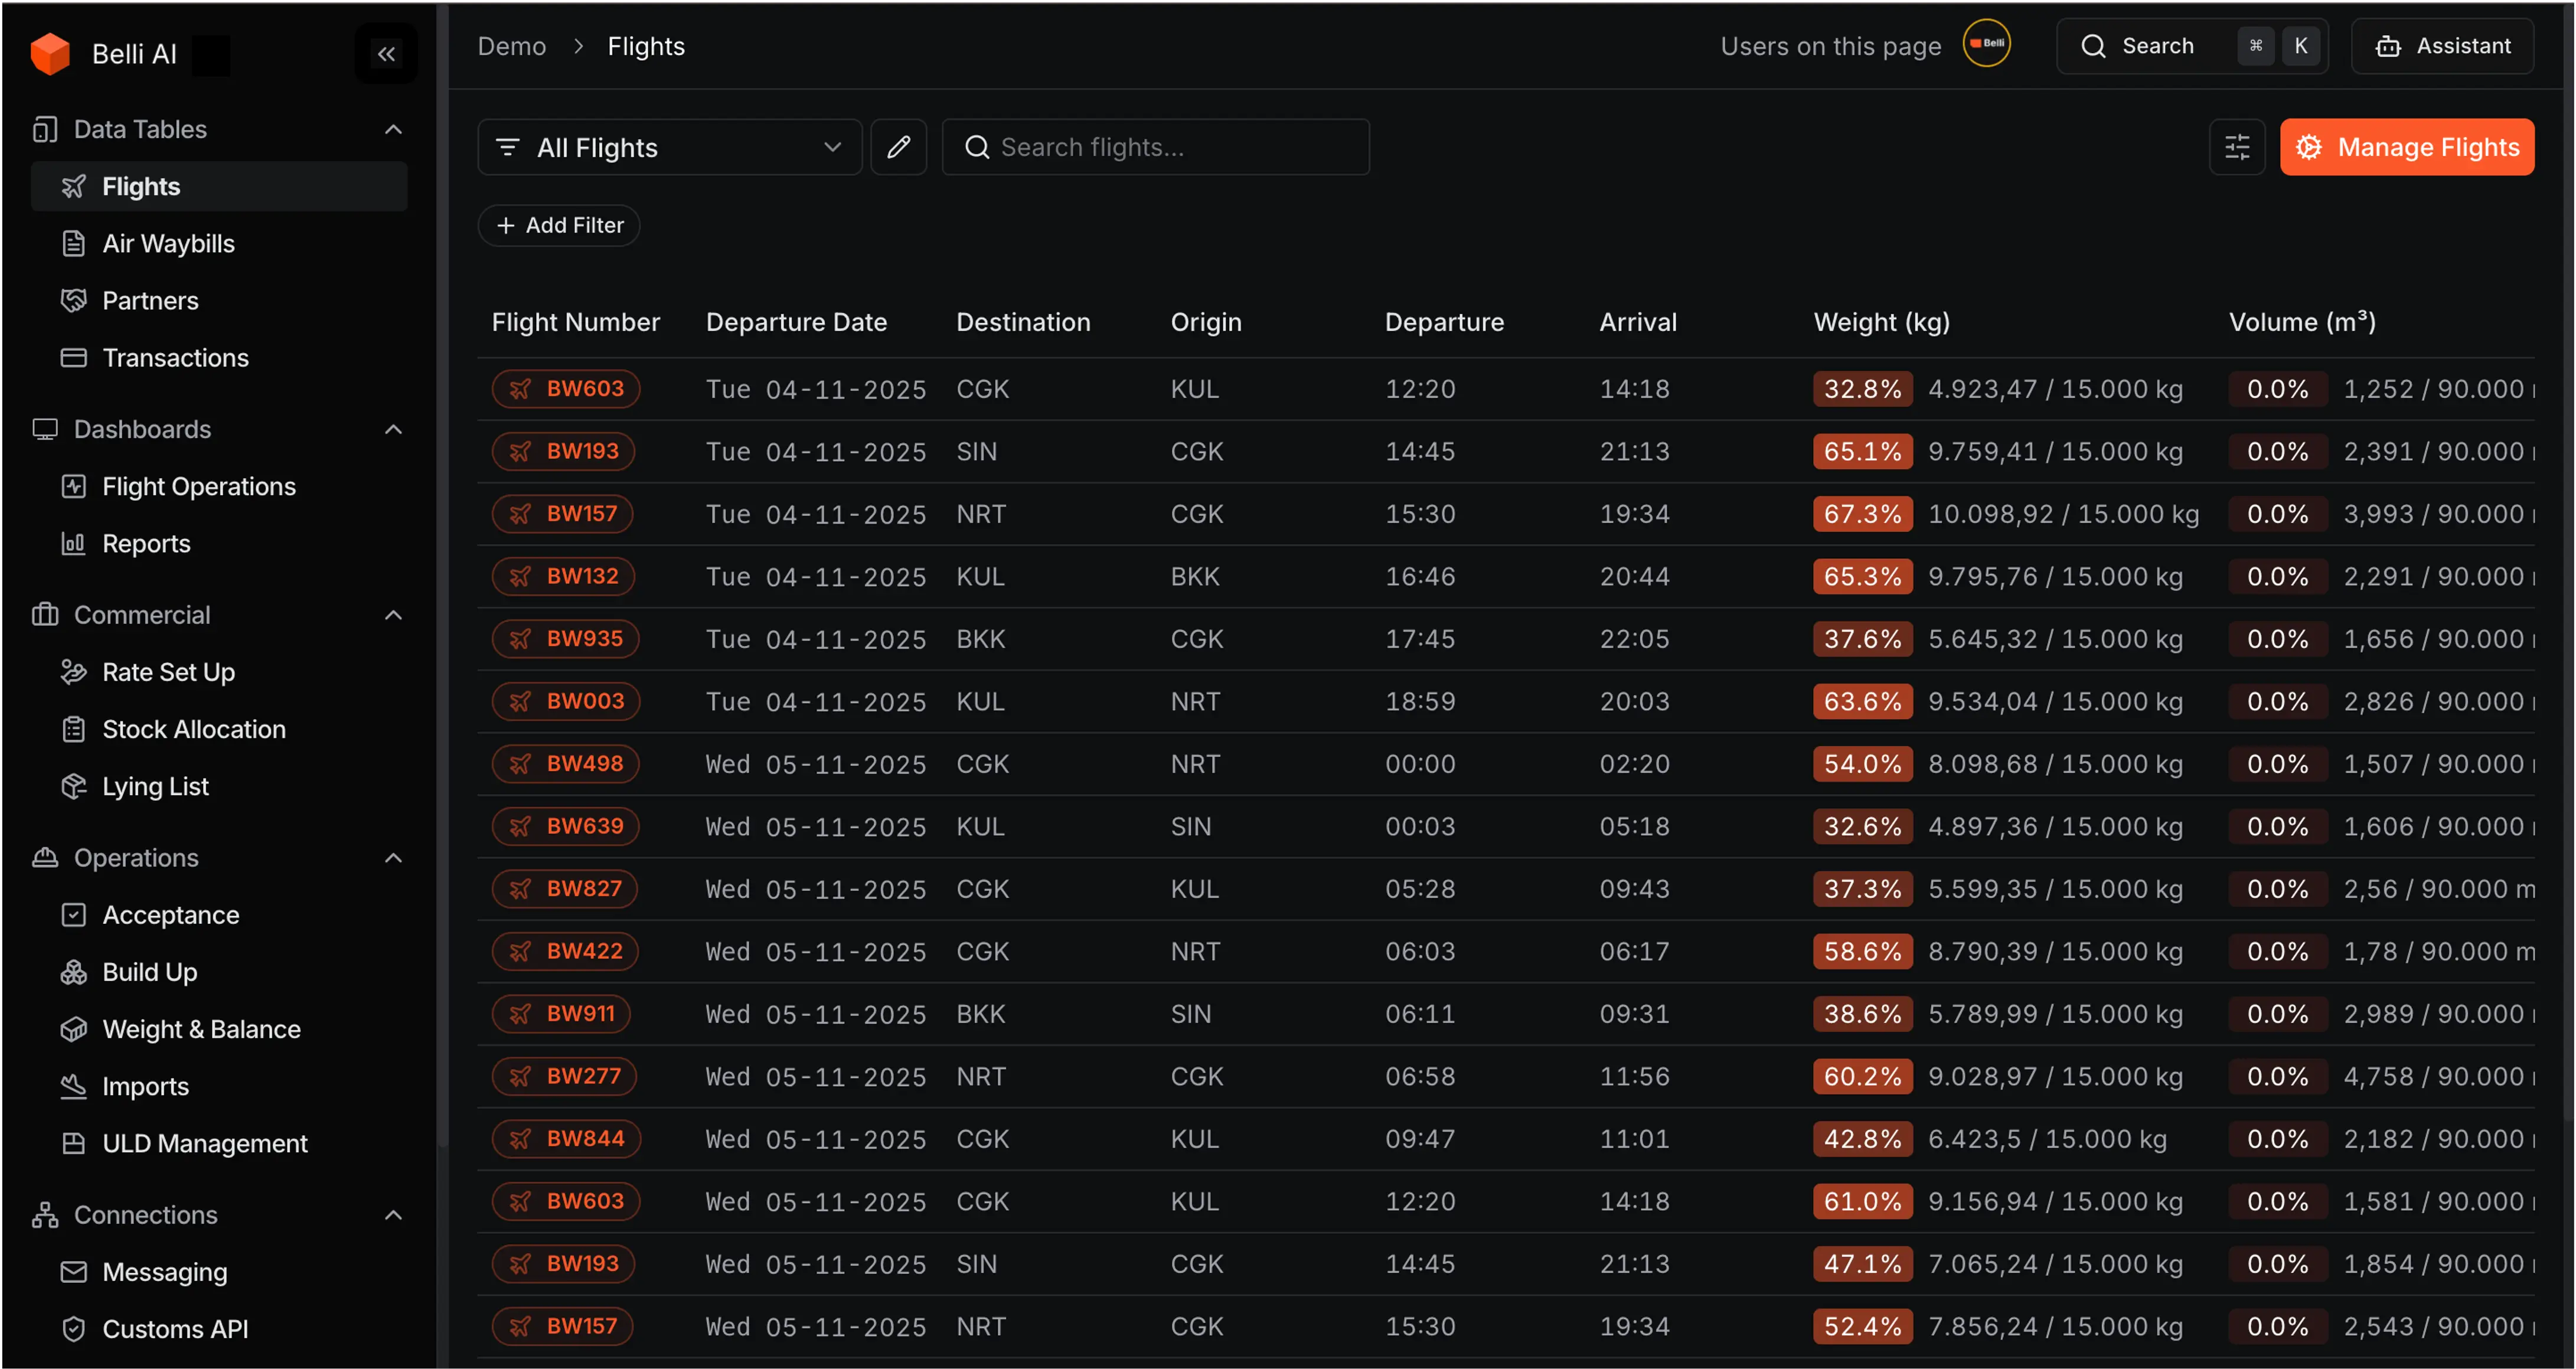Collapse the Data Tables section
This screenshot has height=1369, width=2576.
pos(393,129)
